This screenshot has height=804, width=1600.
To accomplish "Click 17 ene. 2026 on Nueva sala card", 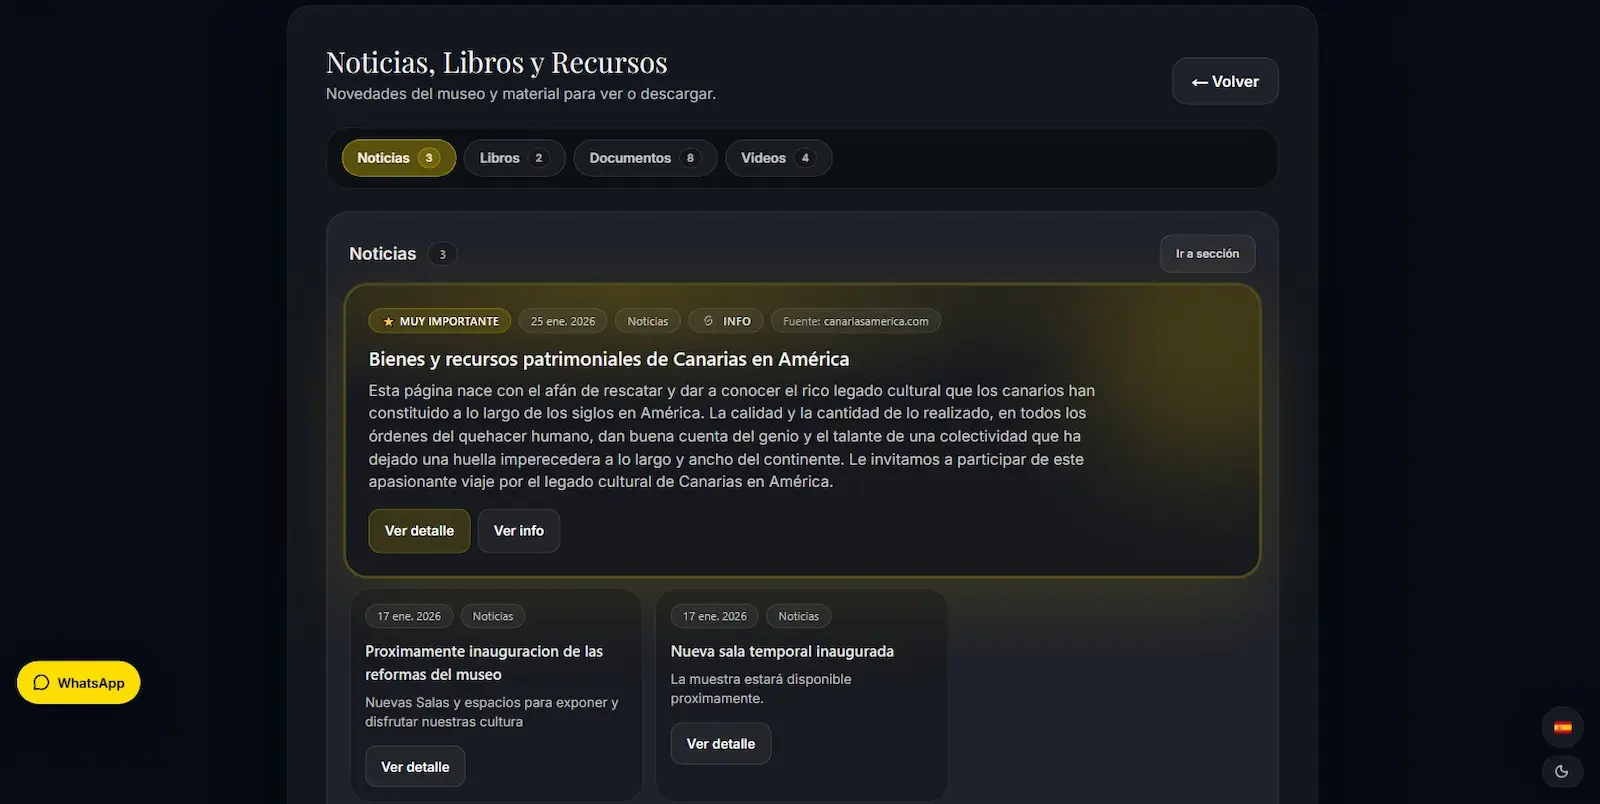I will [715, 616].
